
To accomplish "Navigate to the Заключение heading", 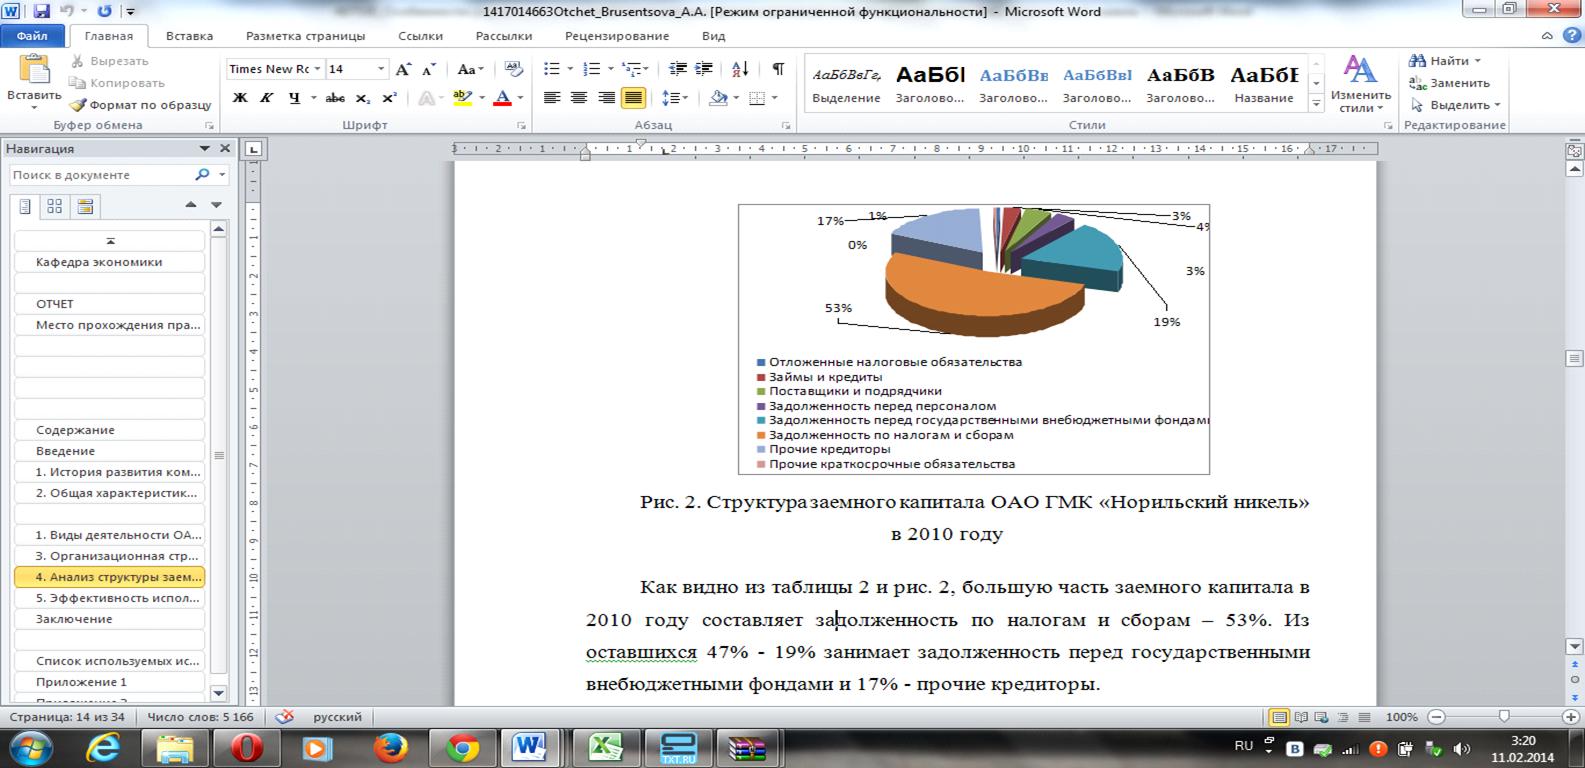I will click(74, 619).
